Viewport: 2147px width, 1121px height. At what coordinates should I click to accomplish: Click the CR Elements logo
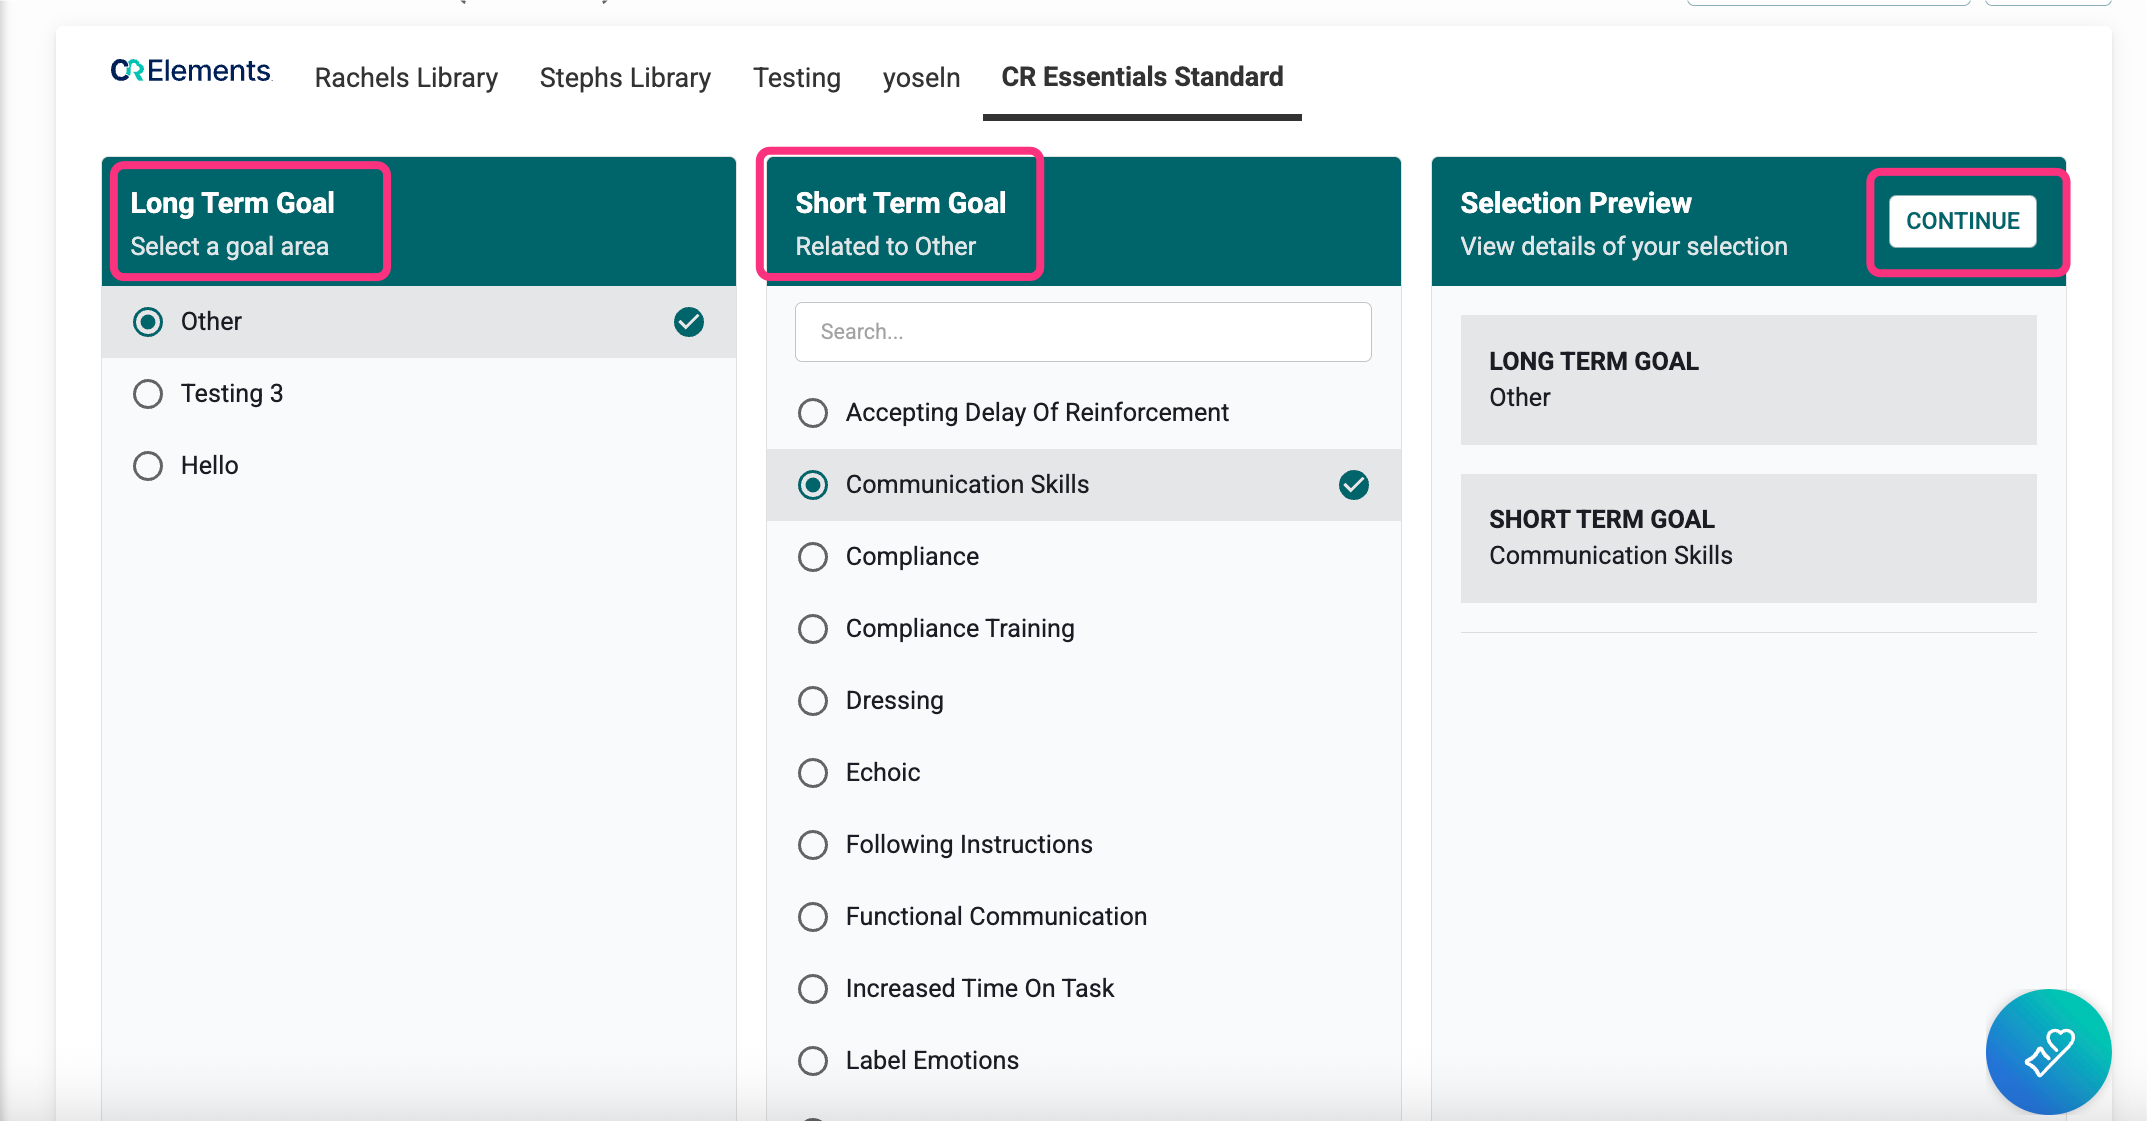point(190,71)
